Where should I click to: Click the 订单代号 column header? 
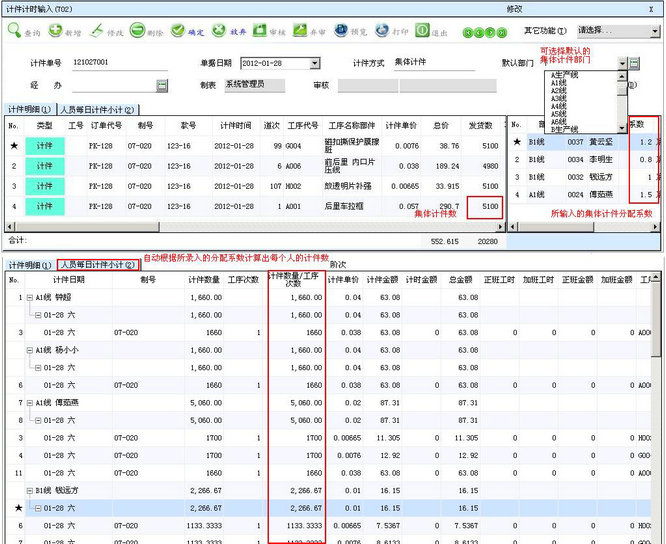(x=106, y=126)
